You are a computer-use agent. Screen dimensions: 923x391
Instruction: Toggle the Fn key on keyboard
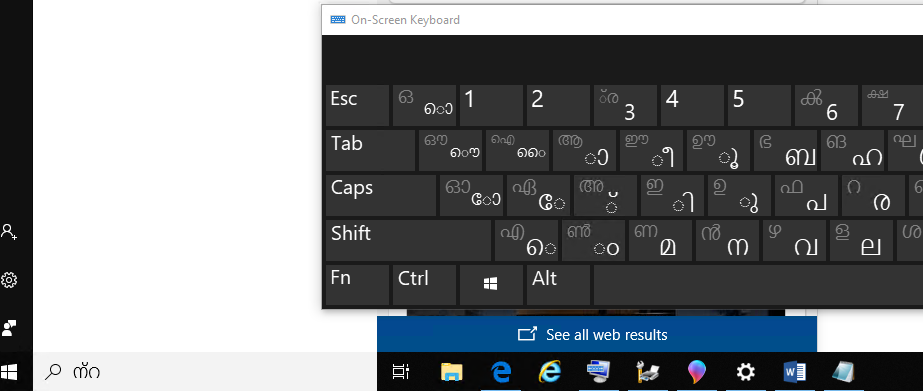(357, 285)
